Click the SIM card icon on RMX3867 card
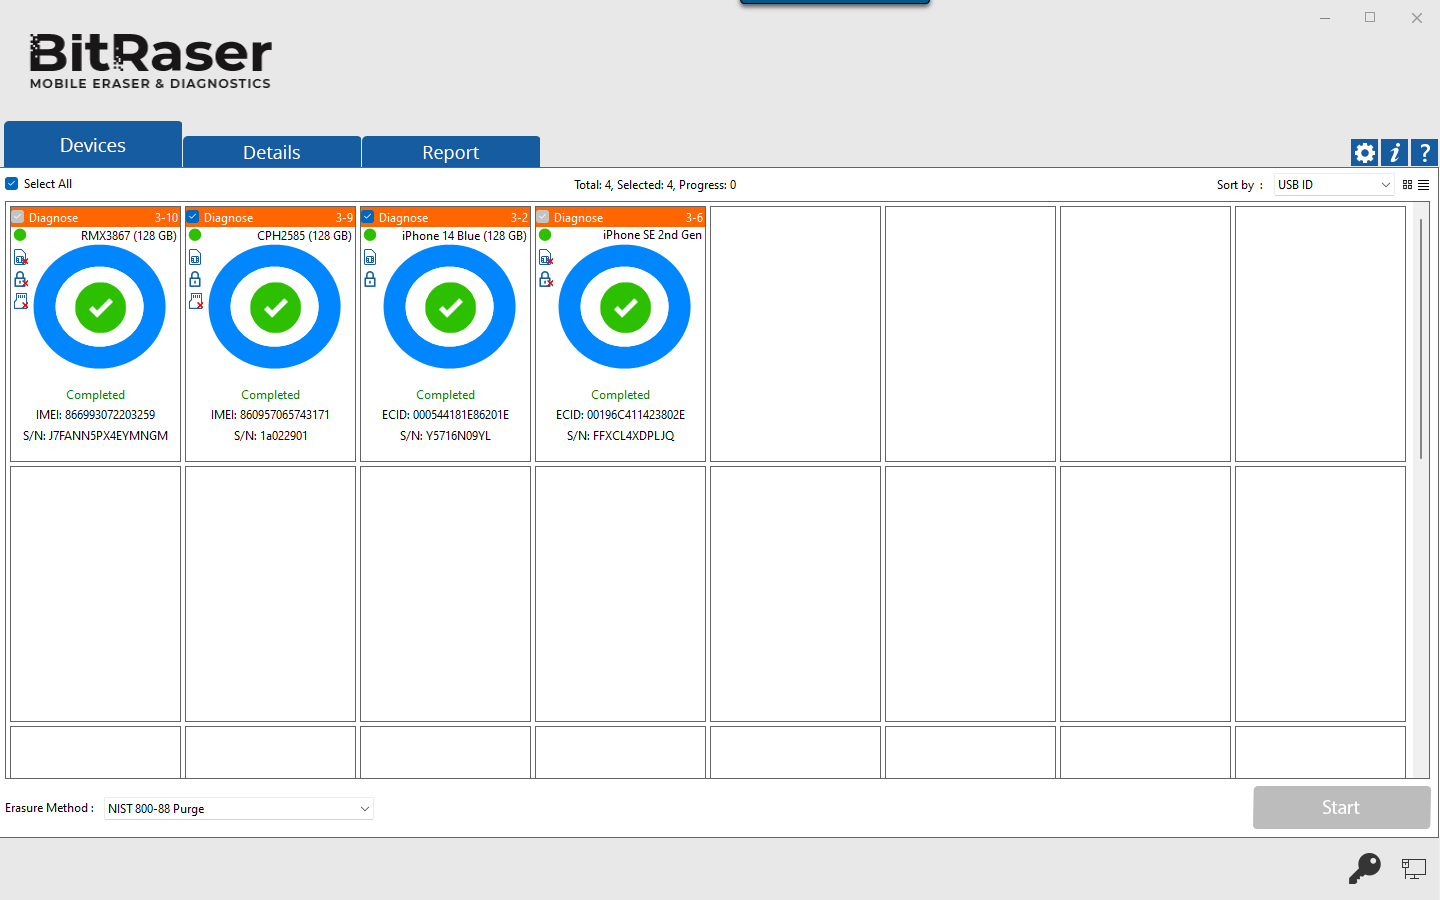 [21, 258]
